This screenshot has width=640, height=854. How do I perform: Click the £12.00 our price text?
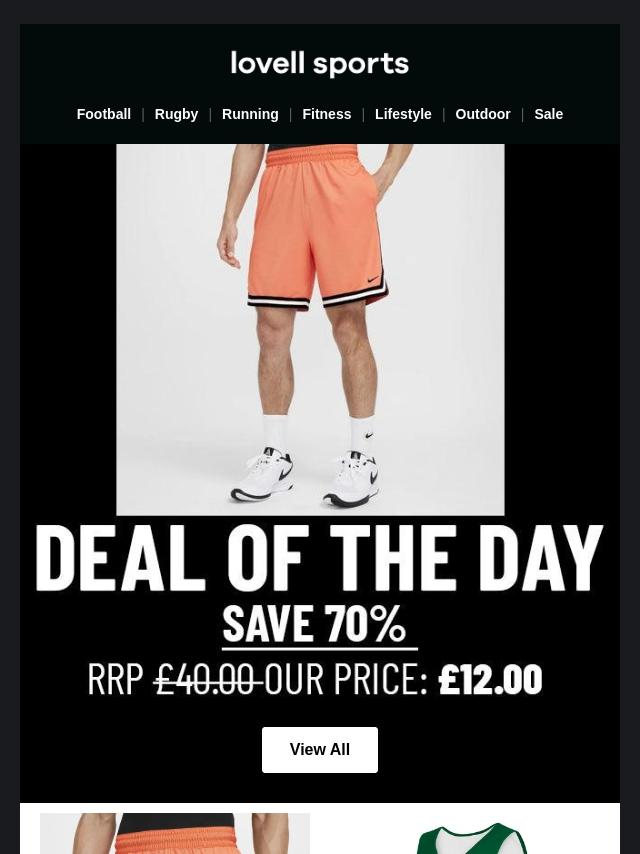[x=490, y=679]
